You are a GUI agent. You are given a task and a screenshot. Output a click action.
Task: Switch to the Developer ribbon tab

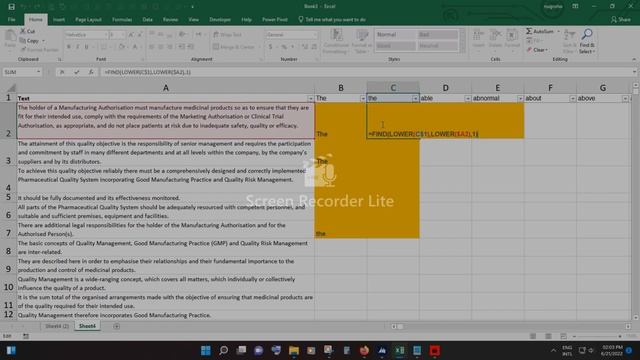(220, 20)
